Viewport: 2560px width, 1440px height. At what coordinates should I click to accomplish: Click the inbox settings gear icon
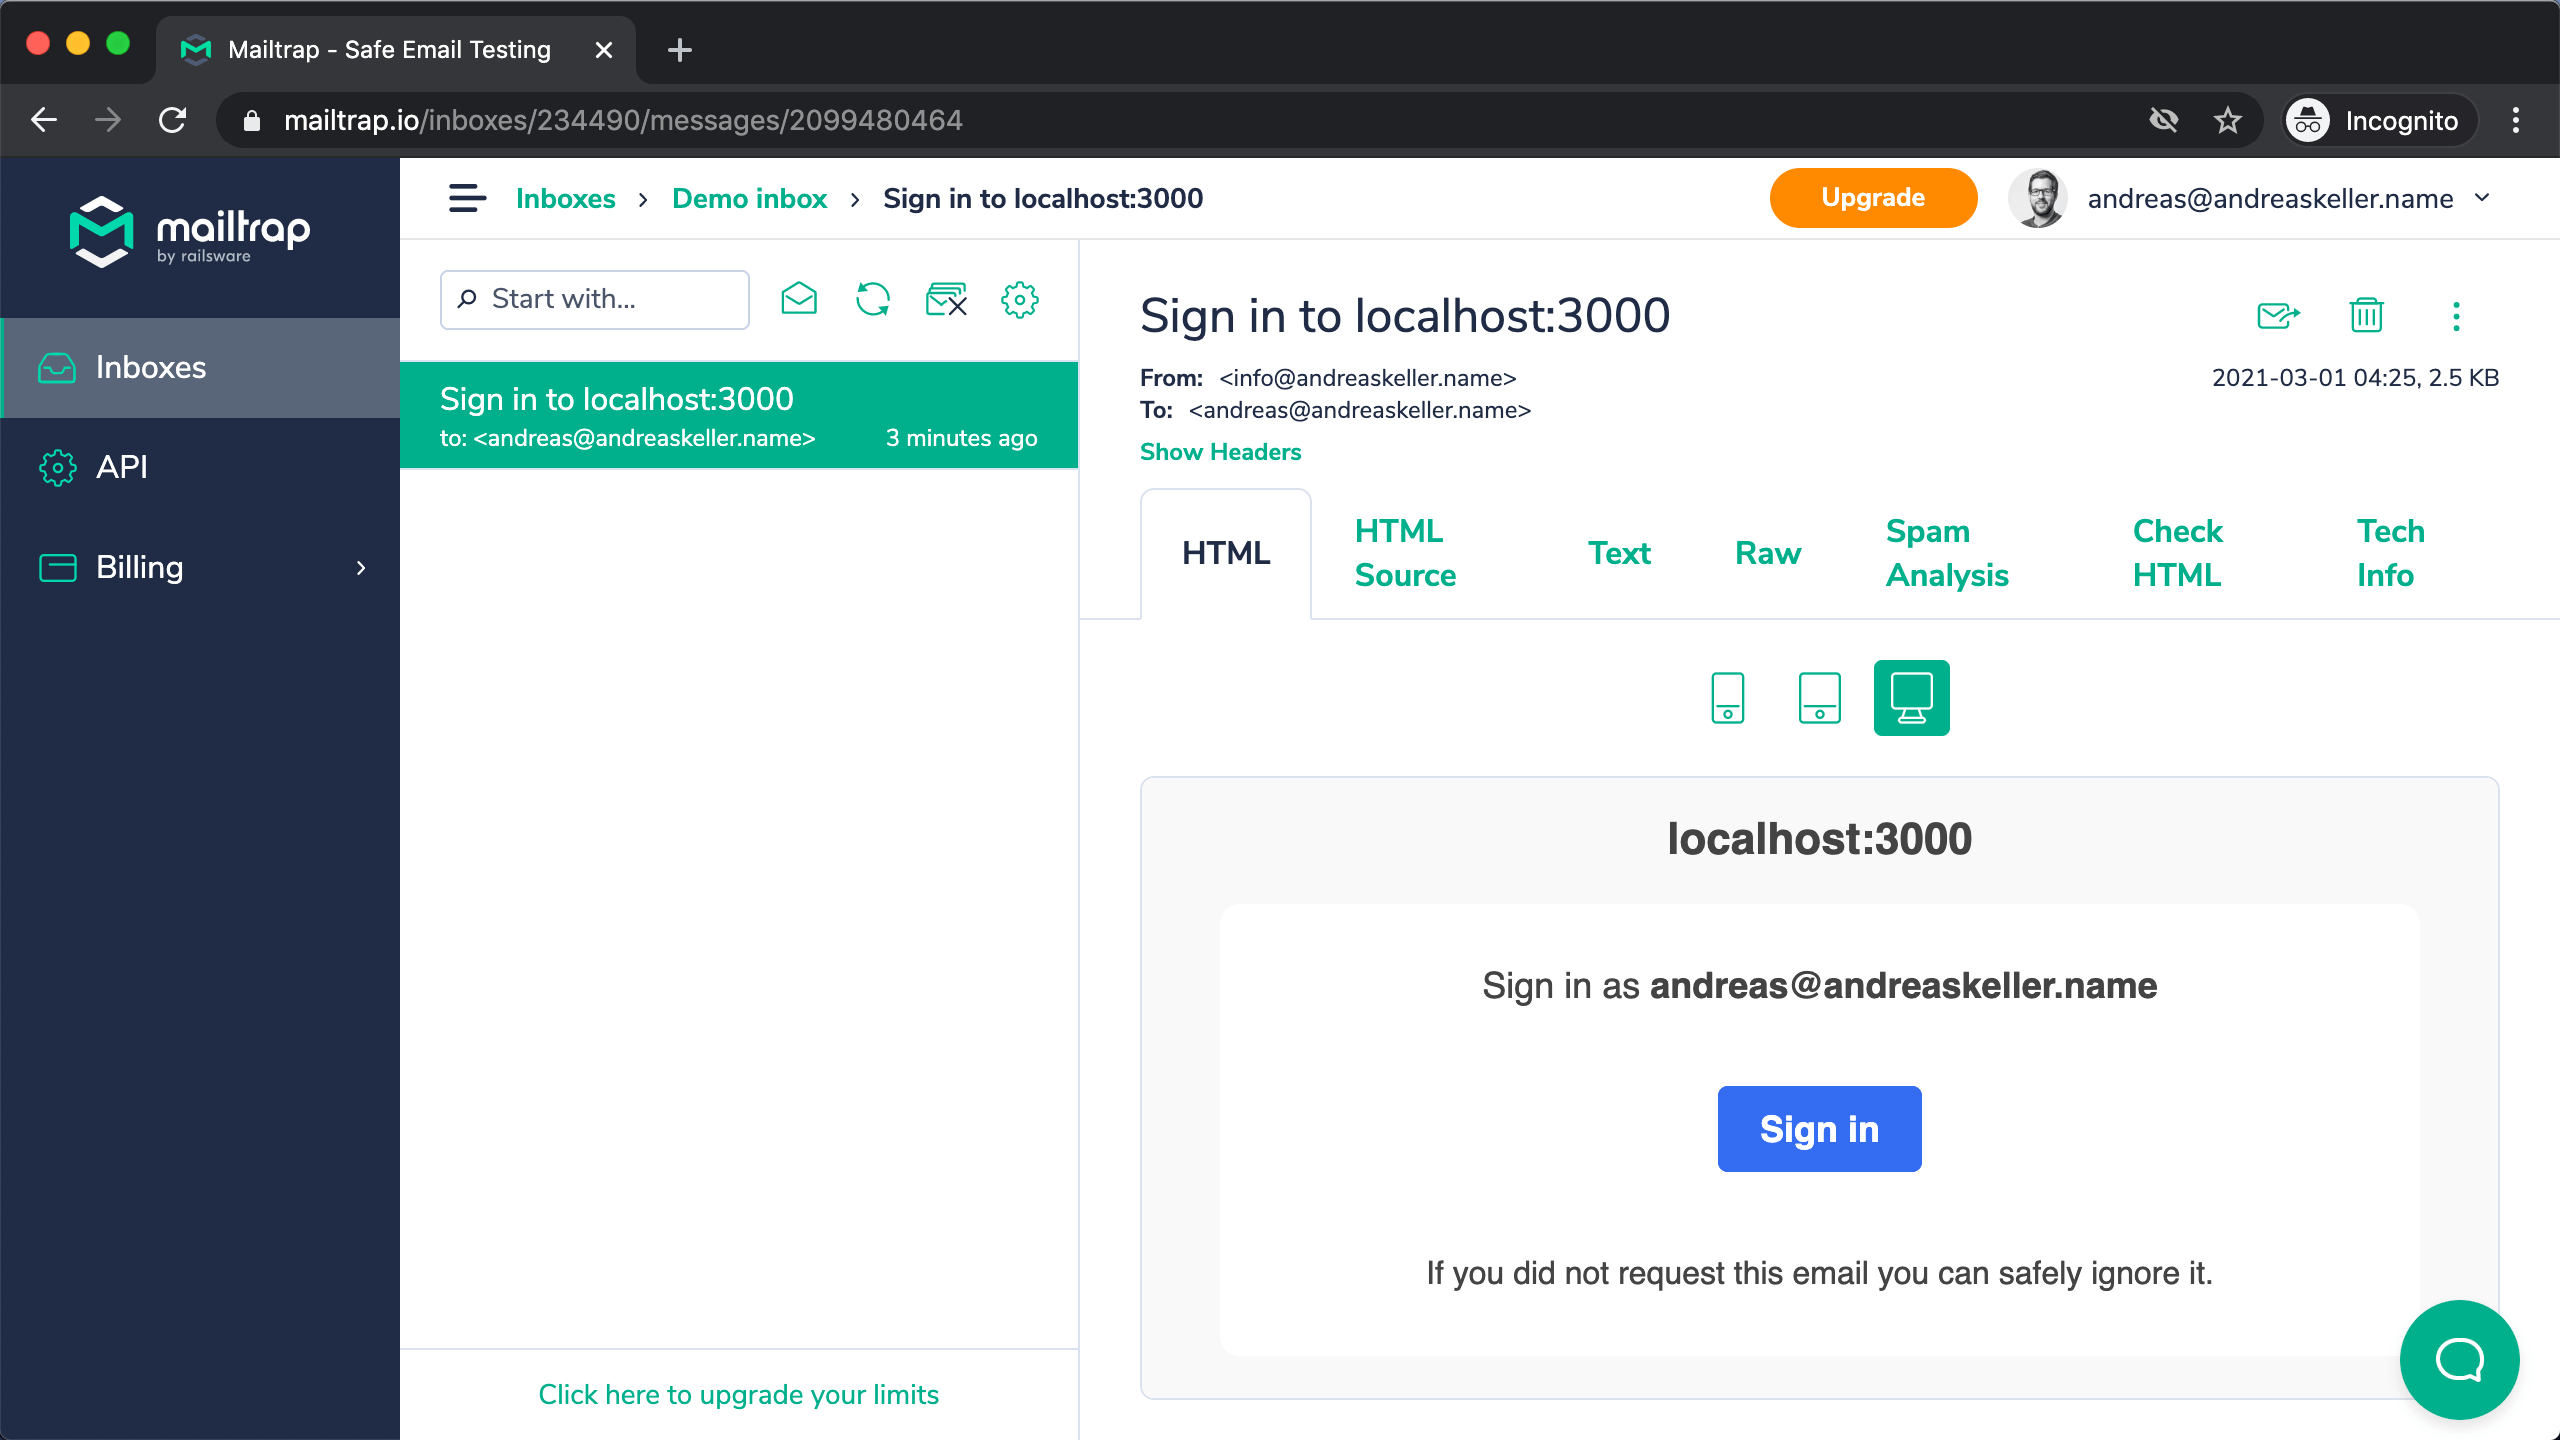tap(1020, 299)
